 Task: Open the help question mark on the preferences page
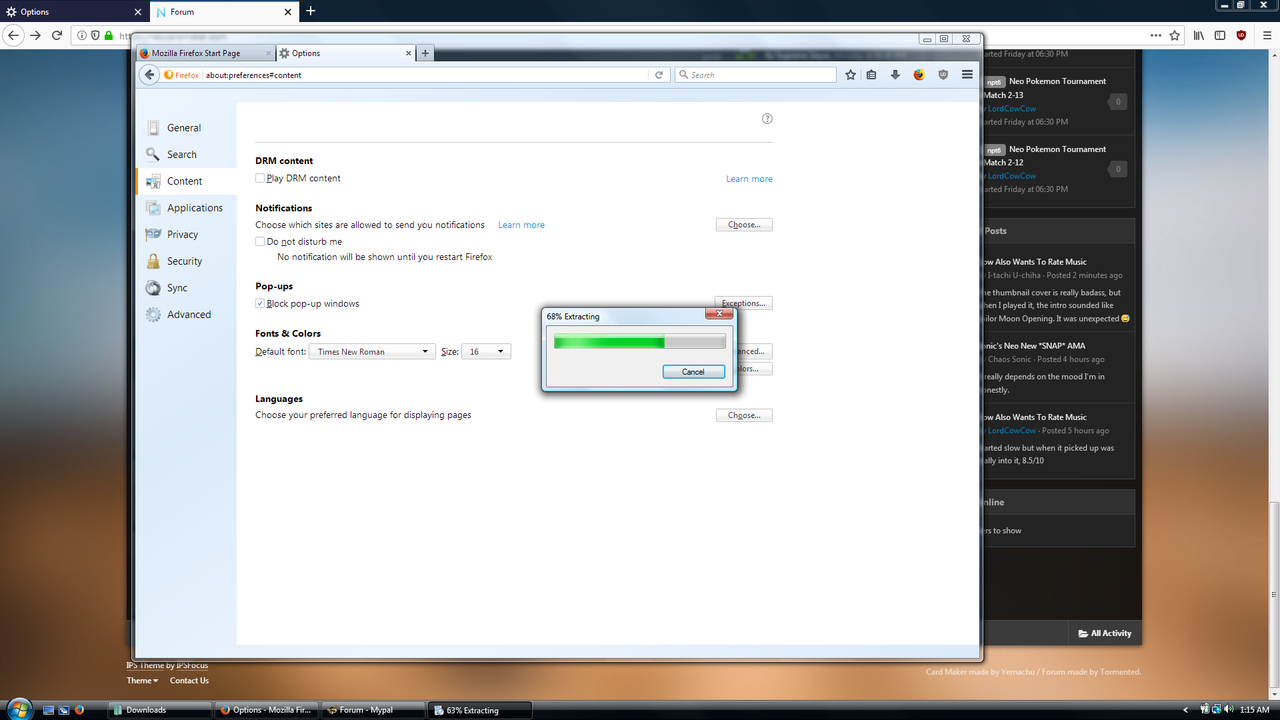coord(767,118)
